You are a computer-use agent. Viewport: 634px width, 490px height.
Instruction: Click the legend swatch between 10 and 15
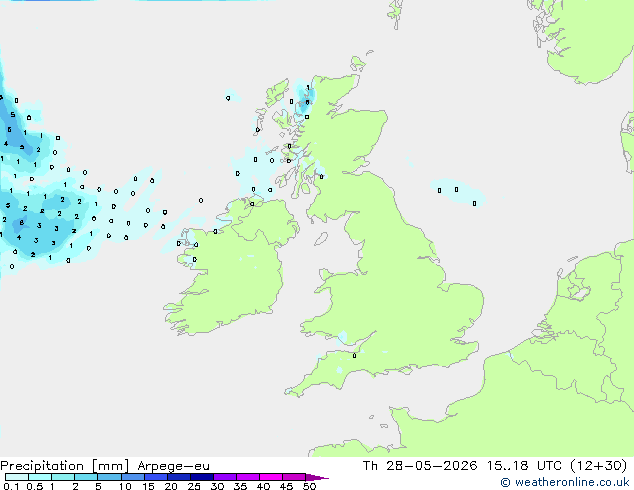[132, 477]
